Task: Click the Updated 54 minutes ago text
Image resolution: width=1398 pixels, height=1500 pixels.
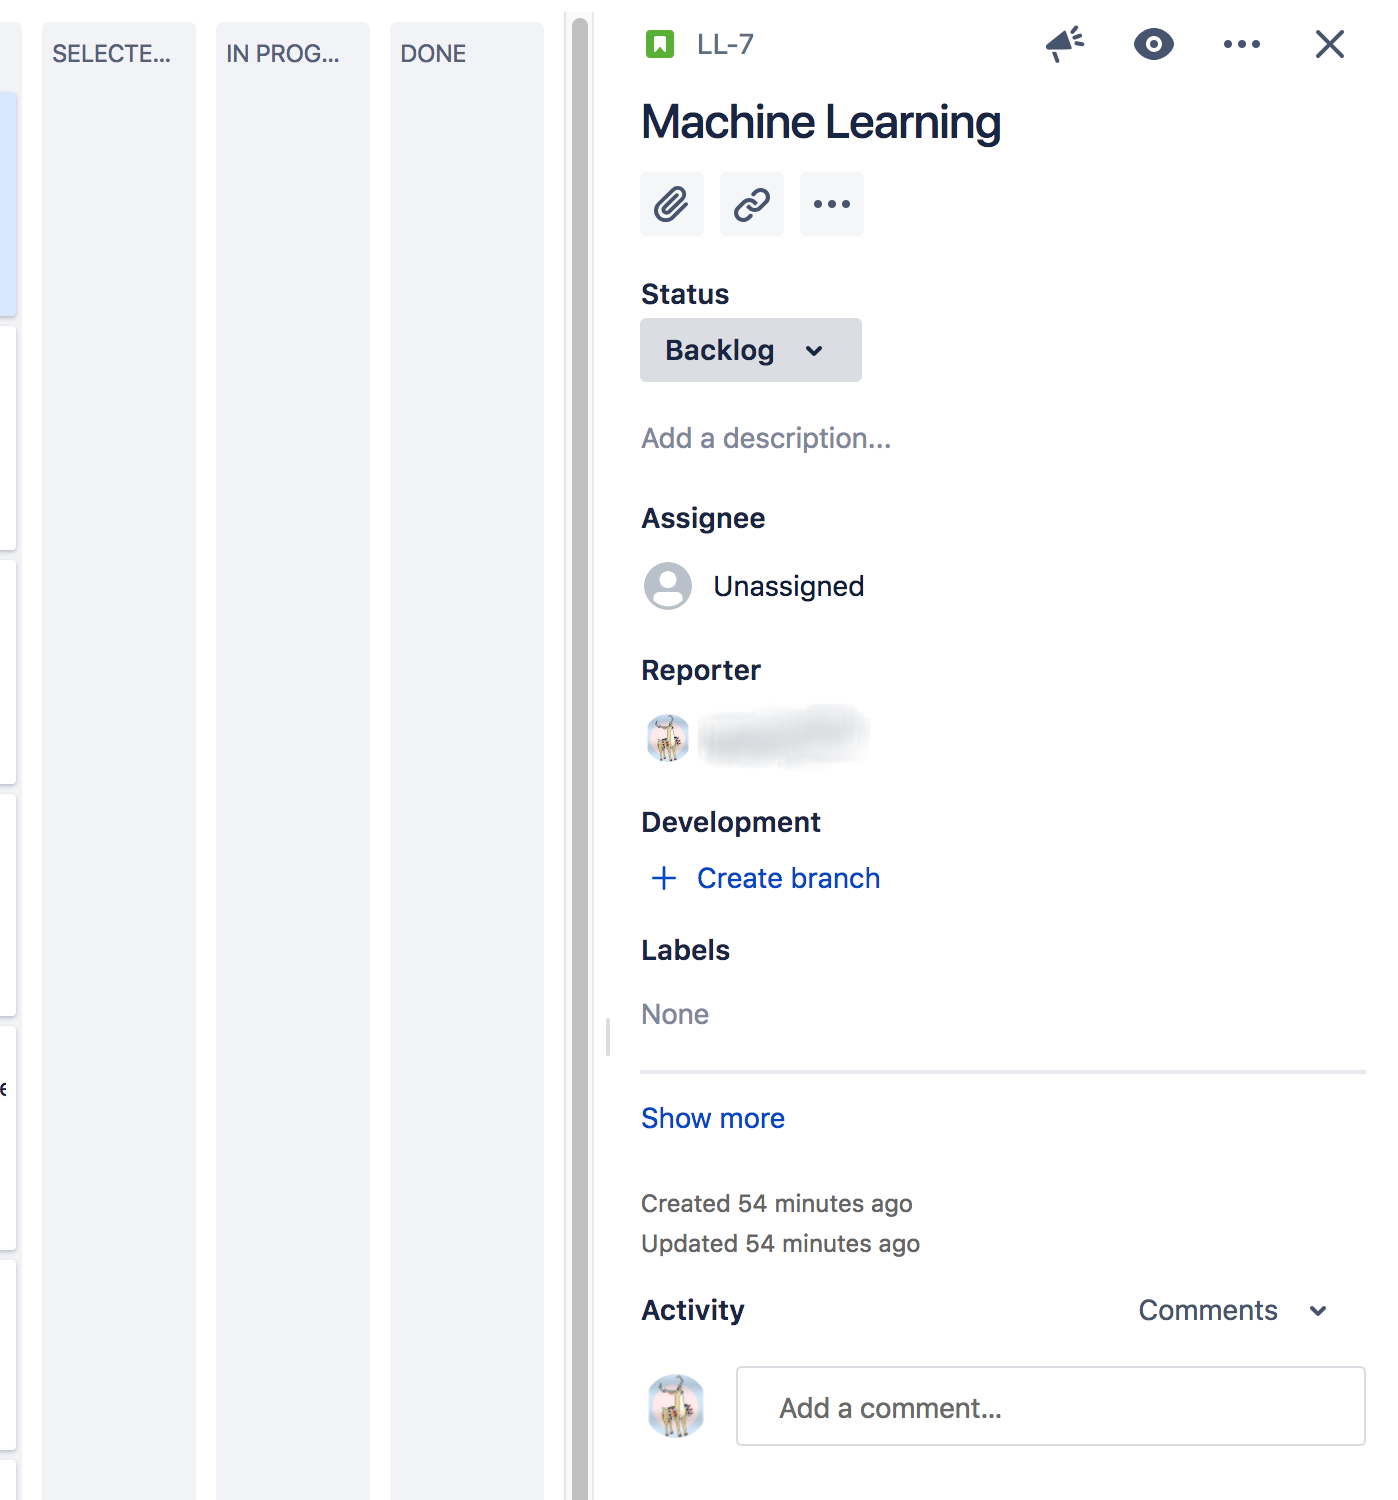Action: pyautogui.click(x=780, y=1243)
